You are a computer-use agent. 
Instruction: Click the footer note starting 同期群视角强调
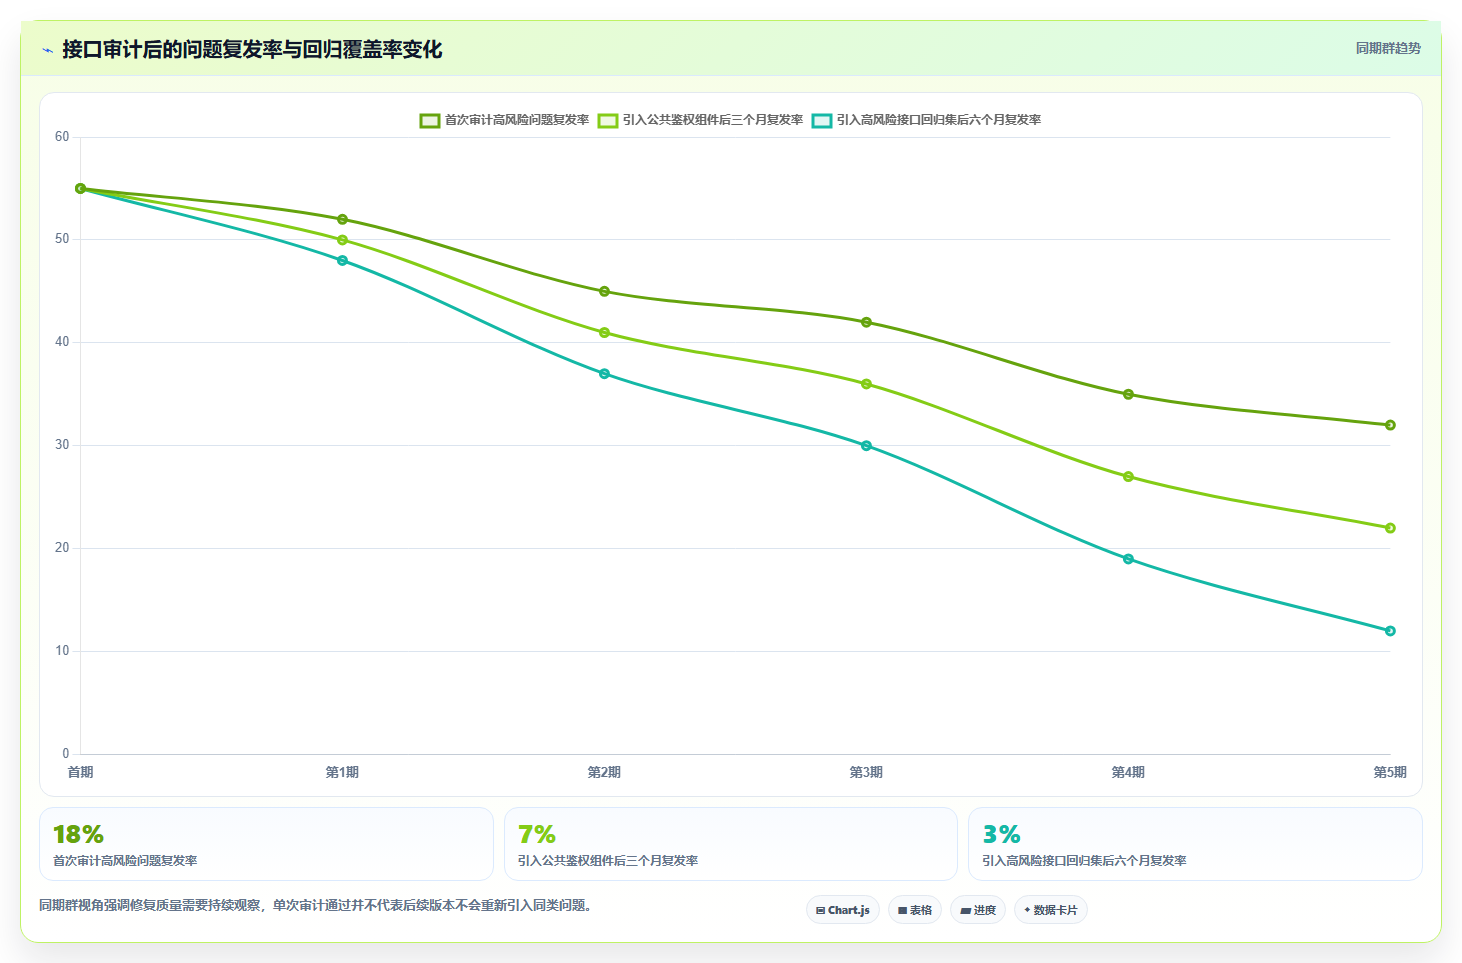click(317, 906)
